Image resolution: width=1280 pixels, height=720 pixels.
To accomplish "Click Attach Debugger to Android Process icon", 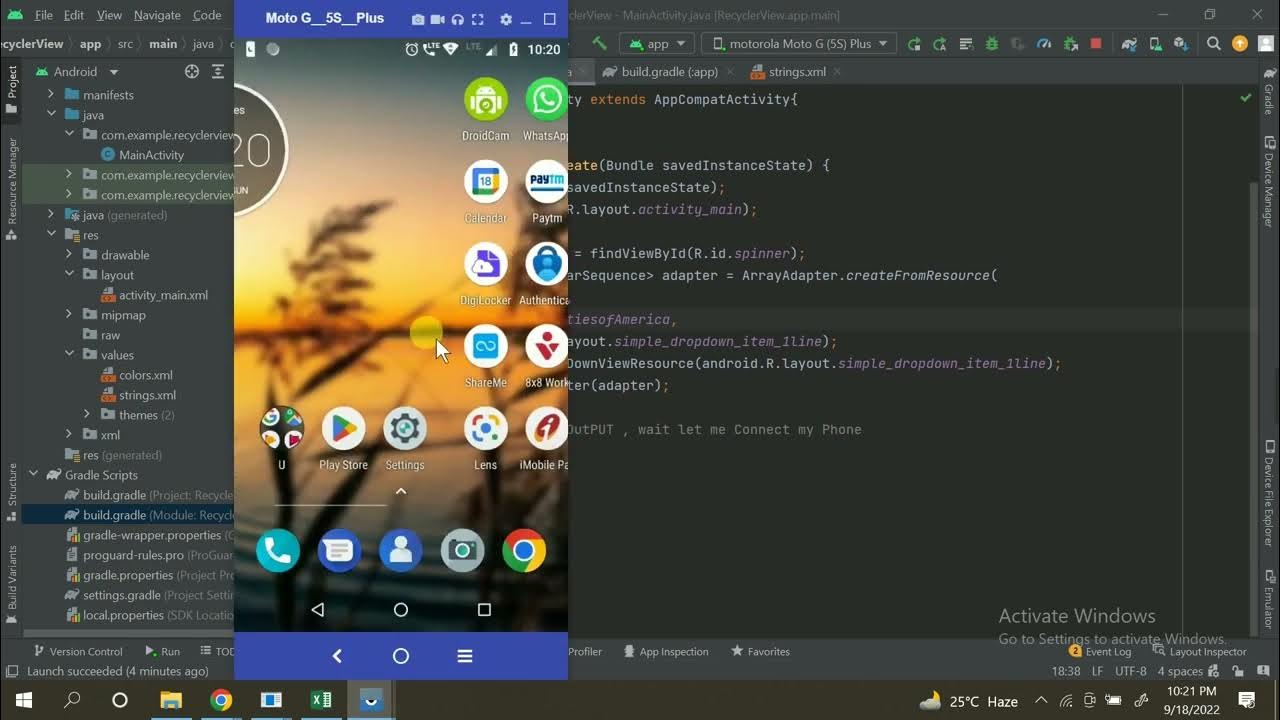I will tap(1070, 44).
